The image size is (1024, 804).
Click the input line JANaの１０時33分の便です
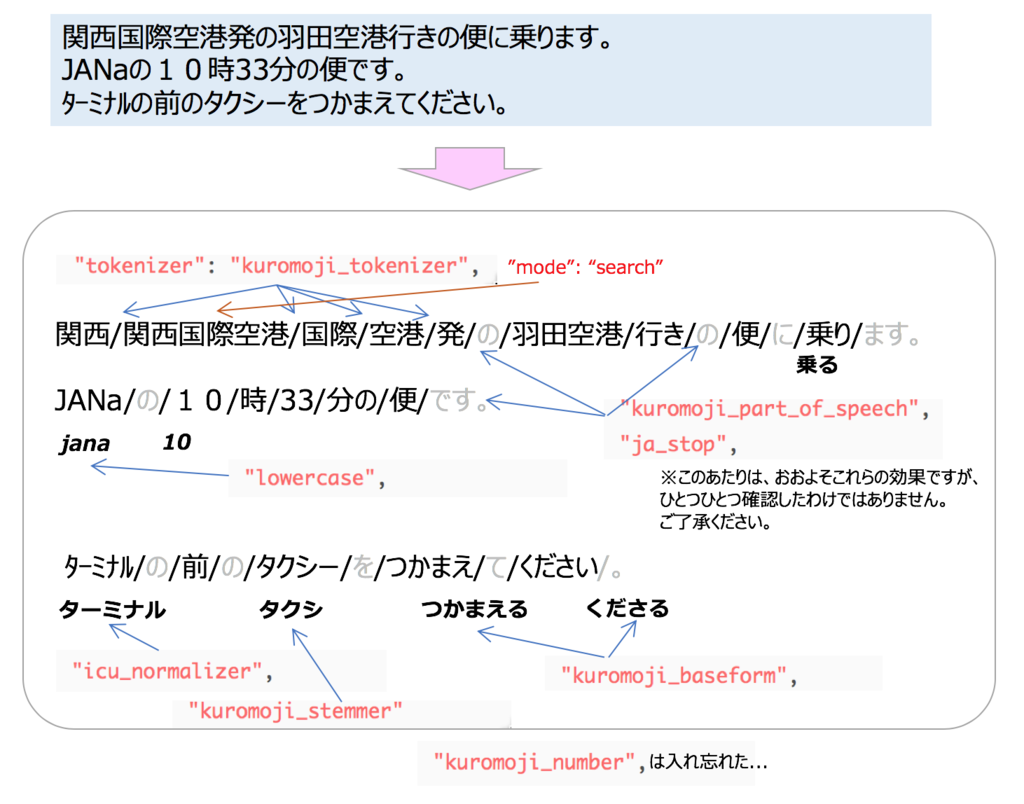233,70
